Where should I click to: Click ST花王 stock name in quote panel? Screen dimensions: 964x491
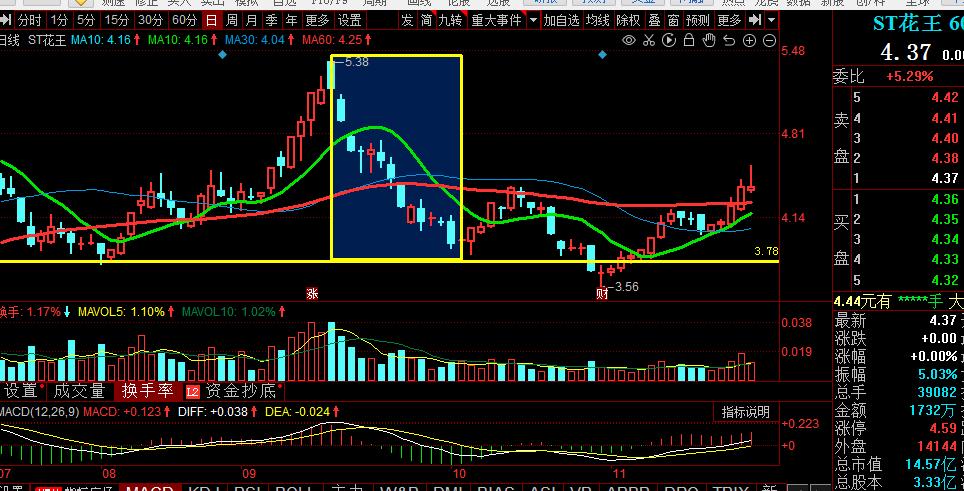[x=907, y=24]
